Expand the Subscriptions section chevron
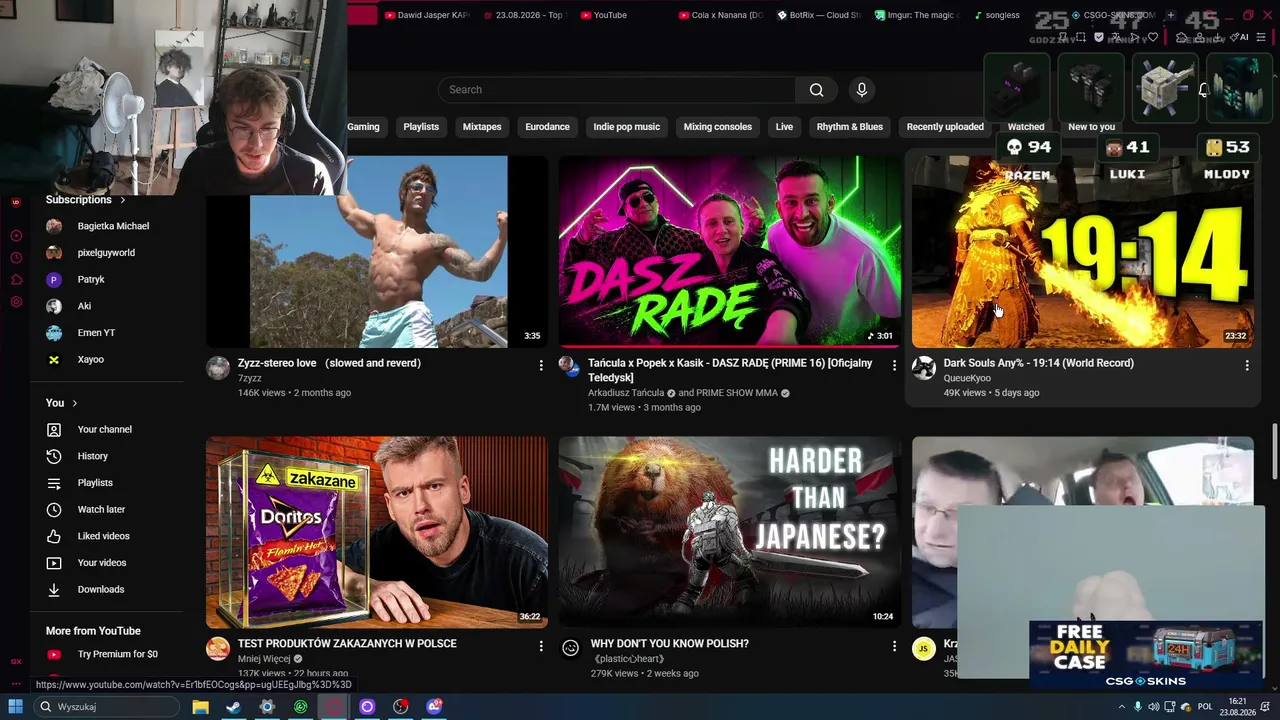The image size is (1280, 720). coord(122,200)
